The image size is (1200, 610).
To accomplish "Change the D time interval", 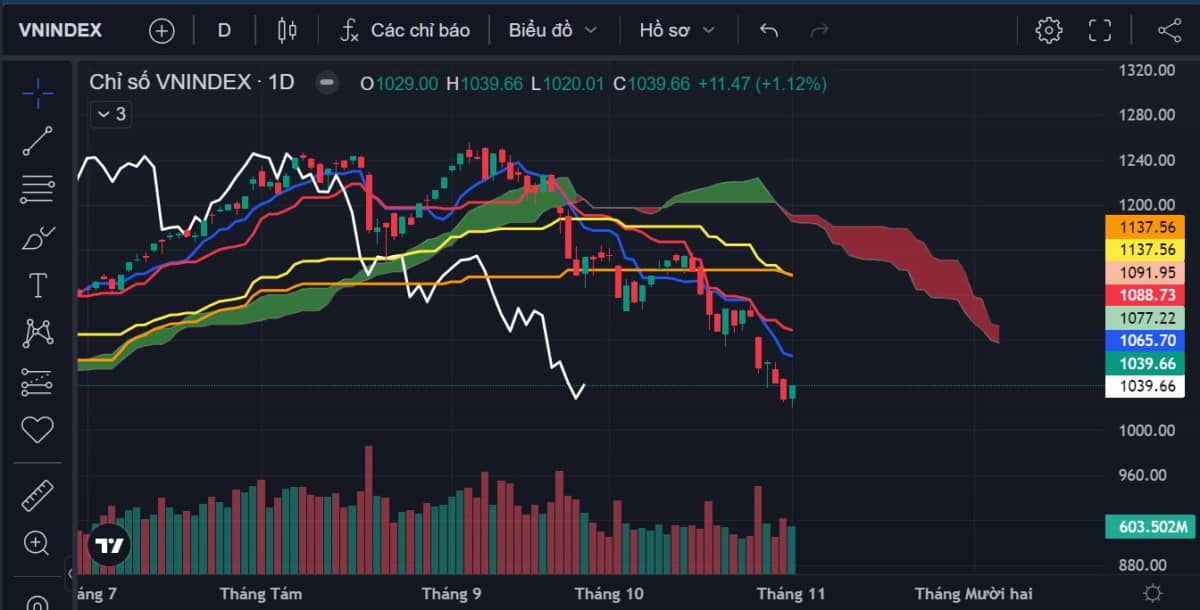I will coord(224,30).
